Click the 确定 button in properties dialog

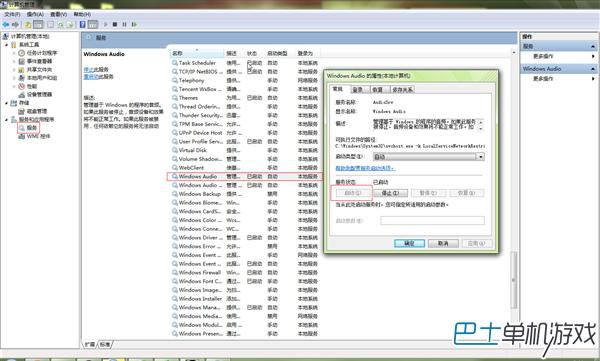409,243
